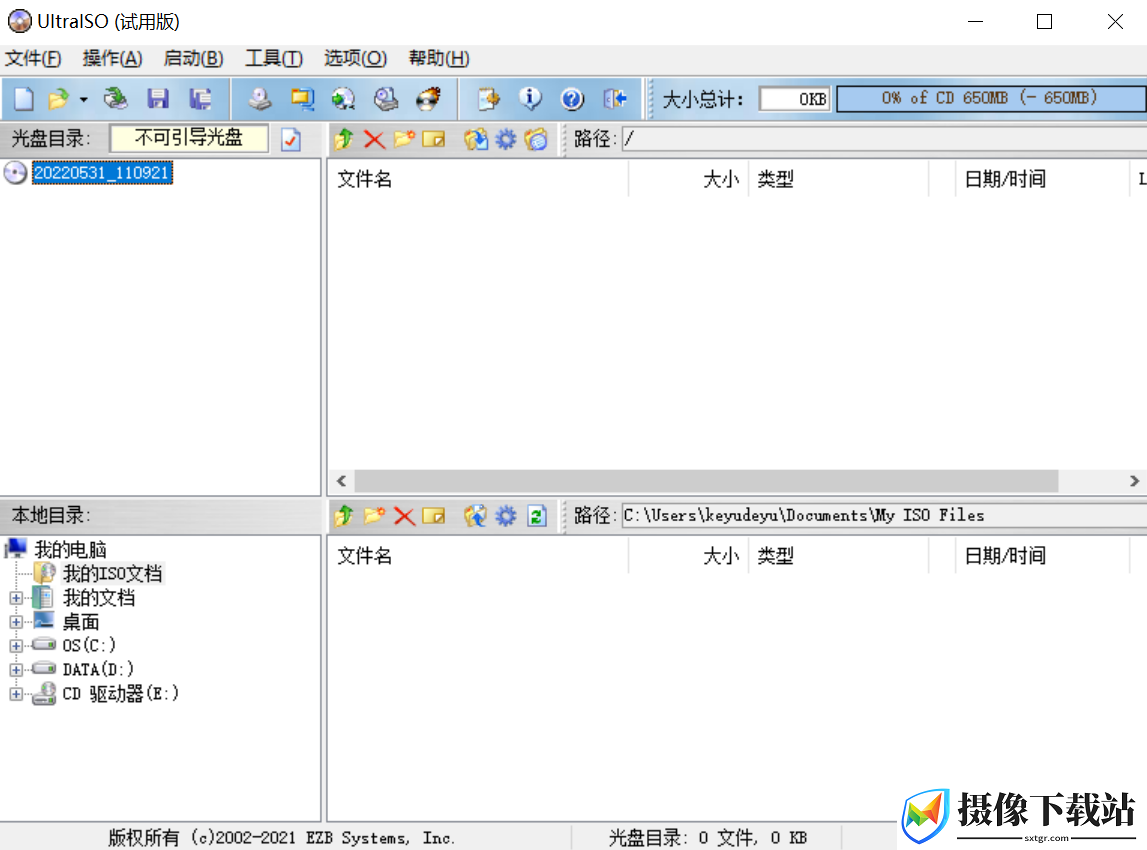Sort the local pane by 文件名 column
This screenshot has width=1147, height=850.
pyautogui.click(x=478, y=556)
